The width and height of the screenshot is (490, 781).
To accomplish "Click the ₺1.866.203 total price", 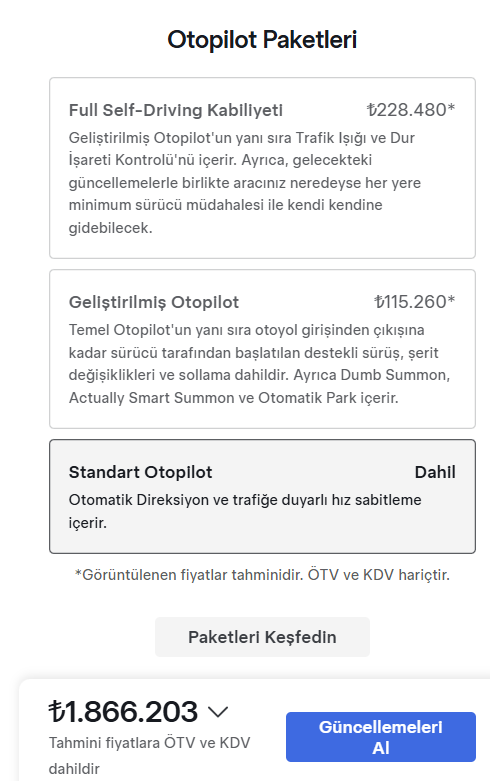I will click(123, 711).
